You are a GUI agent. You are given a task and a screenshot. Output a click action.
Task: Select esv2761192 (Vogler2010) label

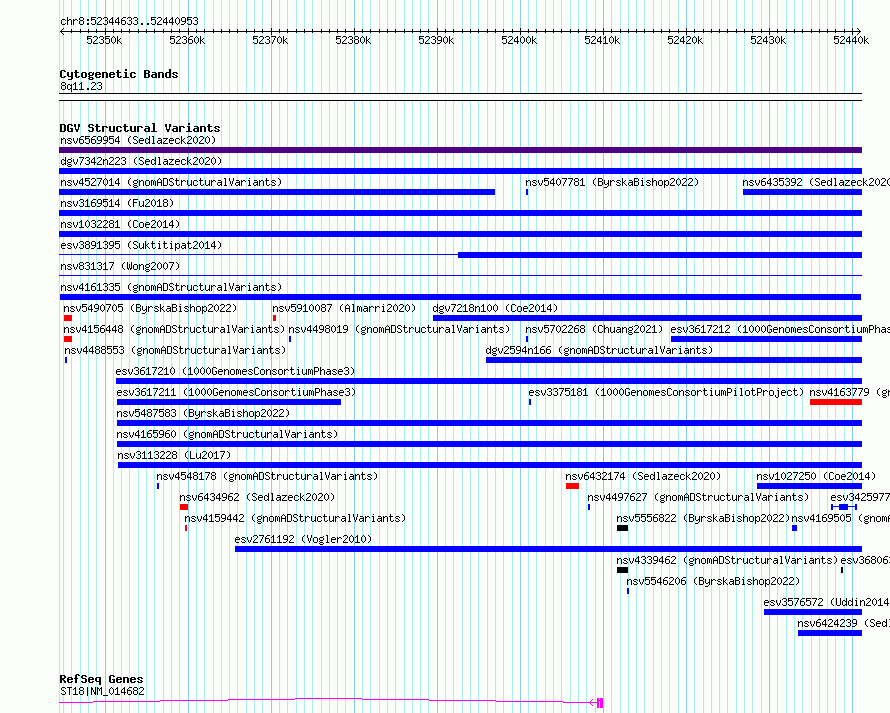pos(303,539)
